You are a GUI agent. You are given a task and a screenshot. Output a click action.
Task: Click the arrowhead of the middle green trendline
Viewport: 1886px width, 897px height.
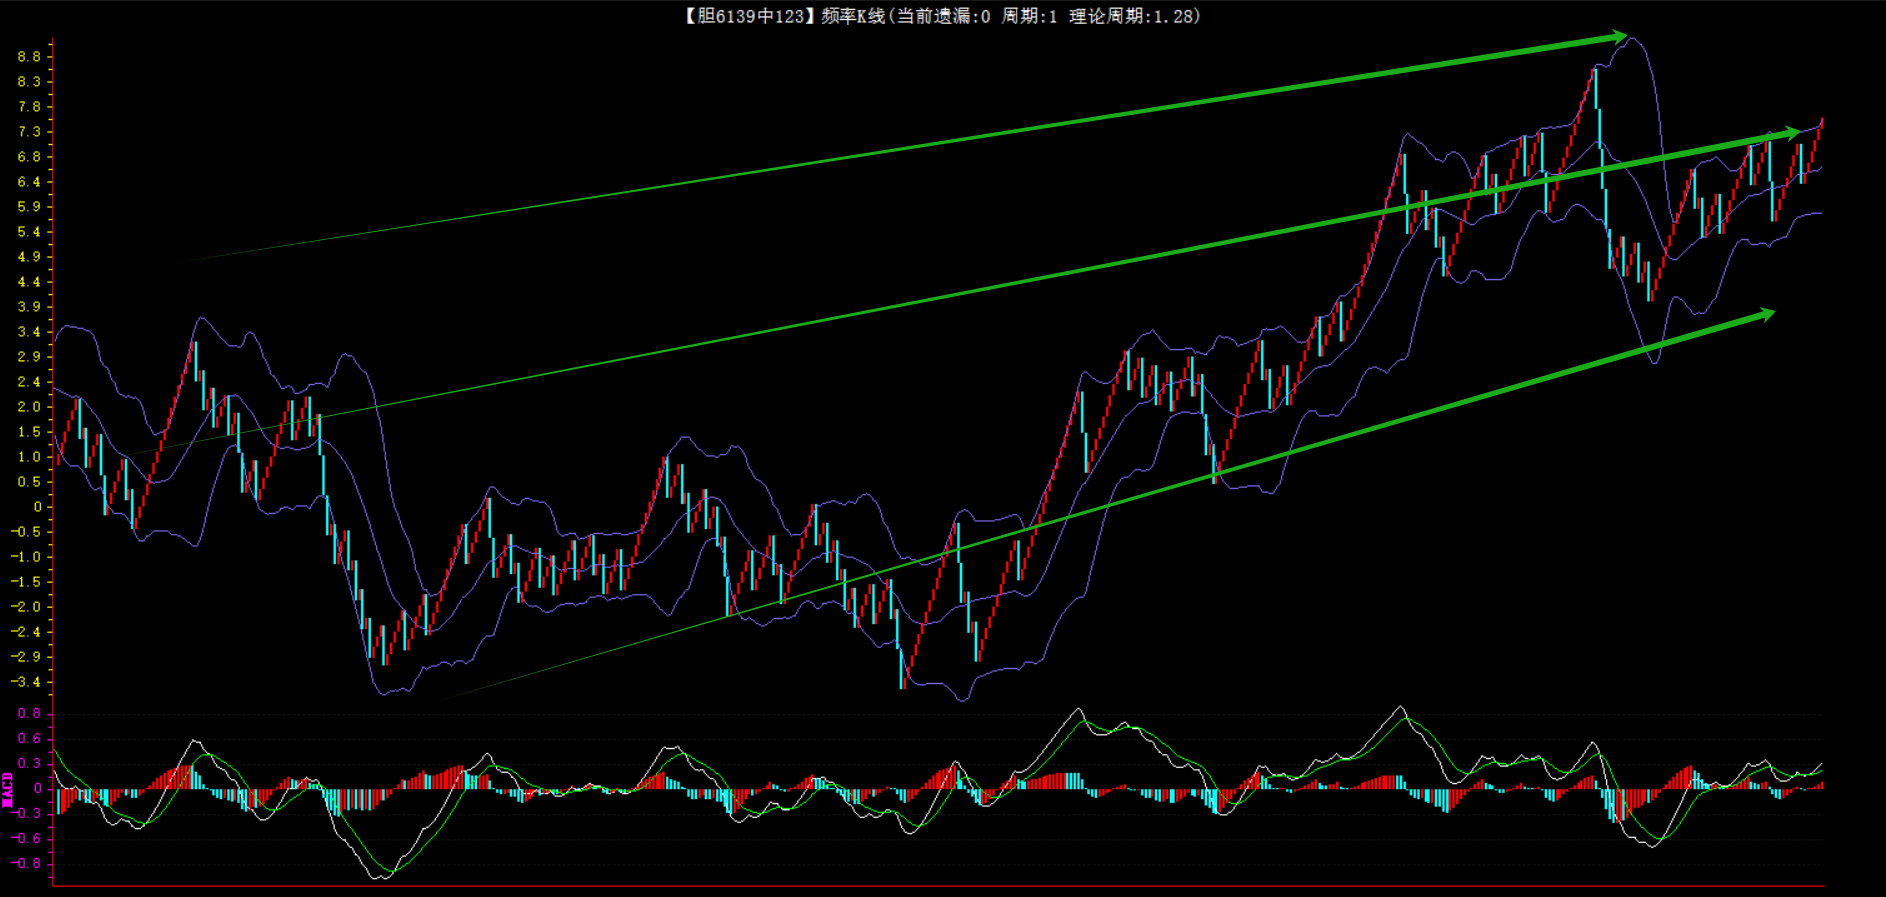coord(1789,132)
